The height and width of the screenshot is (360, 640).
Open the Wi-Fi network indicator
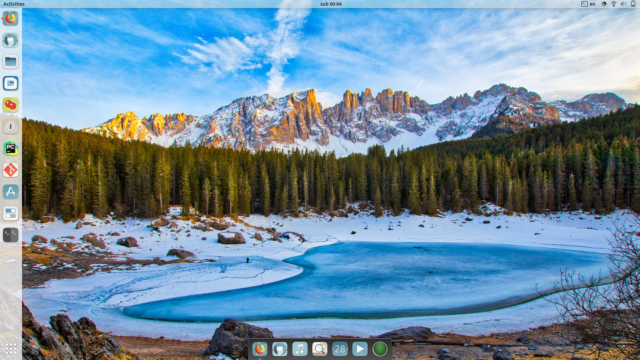[613, 4]
